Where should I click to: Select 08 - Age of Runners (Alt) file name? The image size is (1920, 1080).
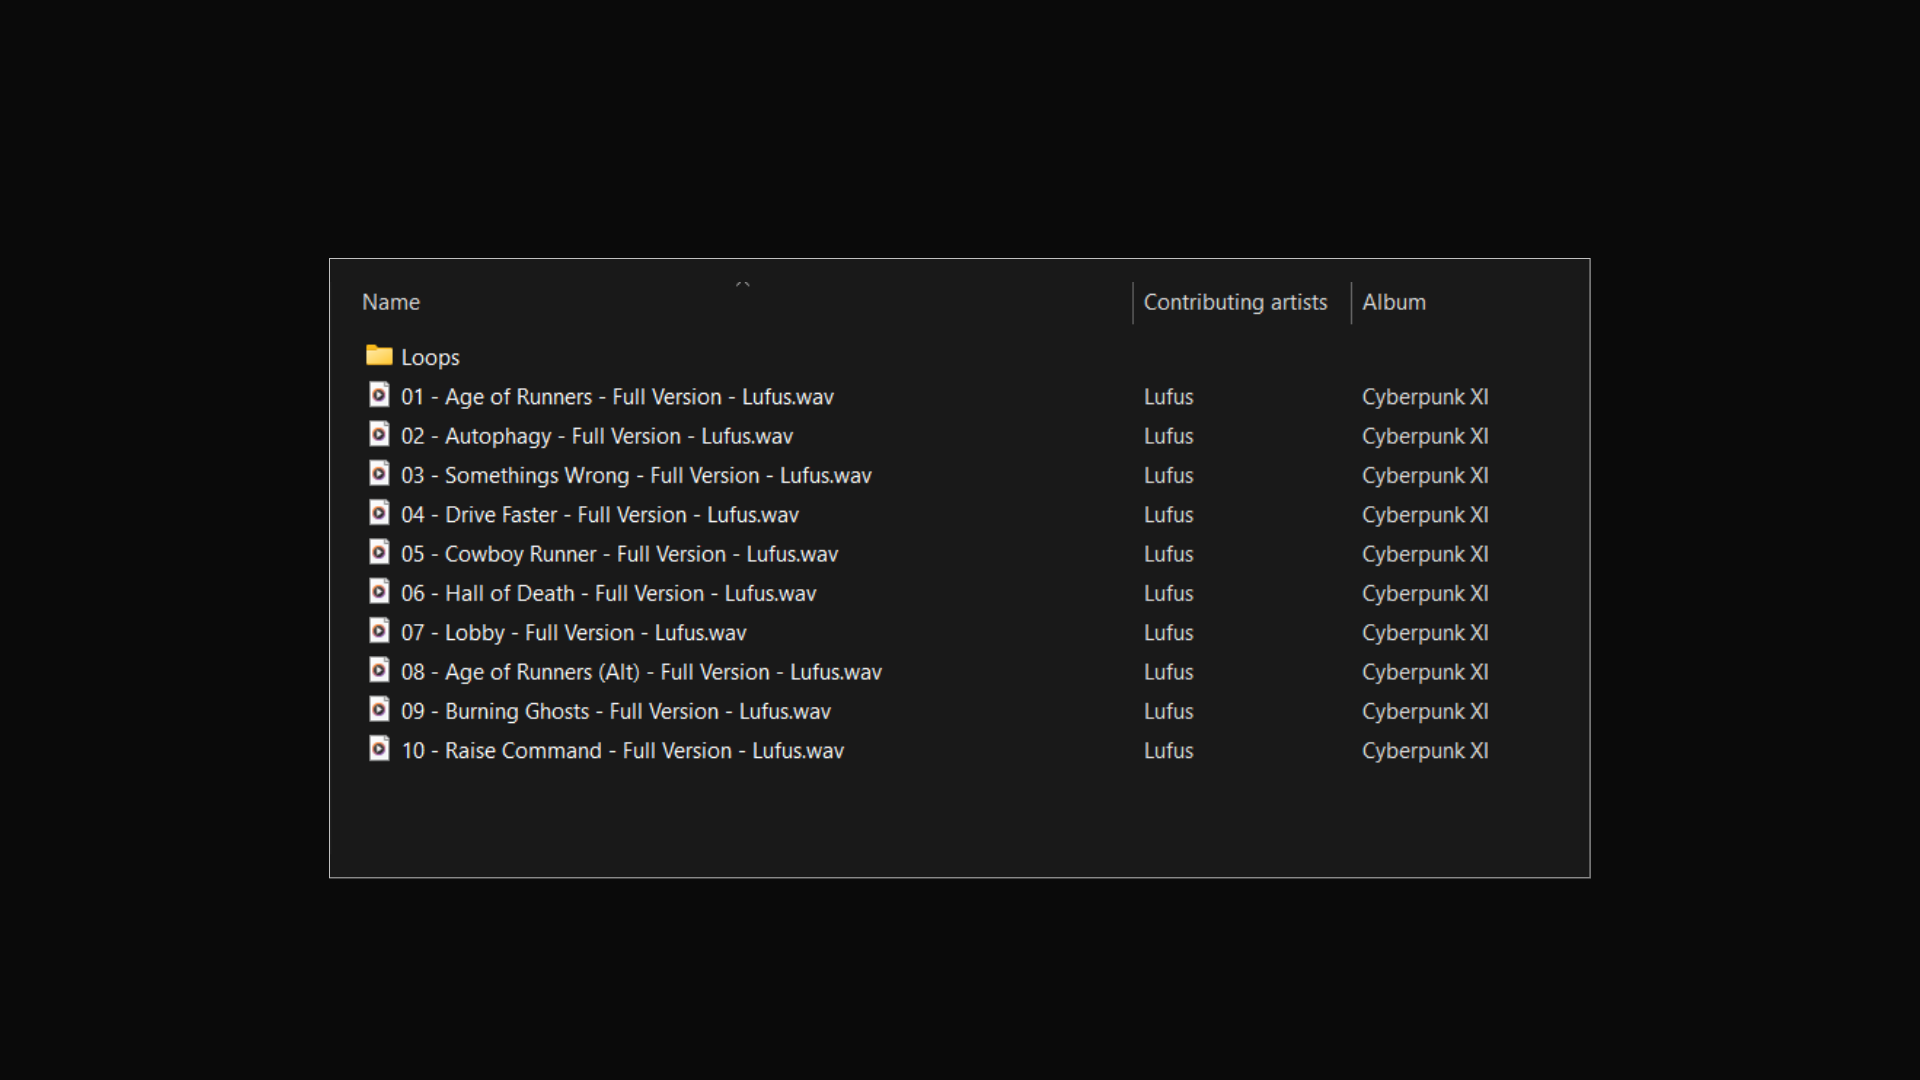point(641,672)
